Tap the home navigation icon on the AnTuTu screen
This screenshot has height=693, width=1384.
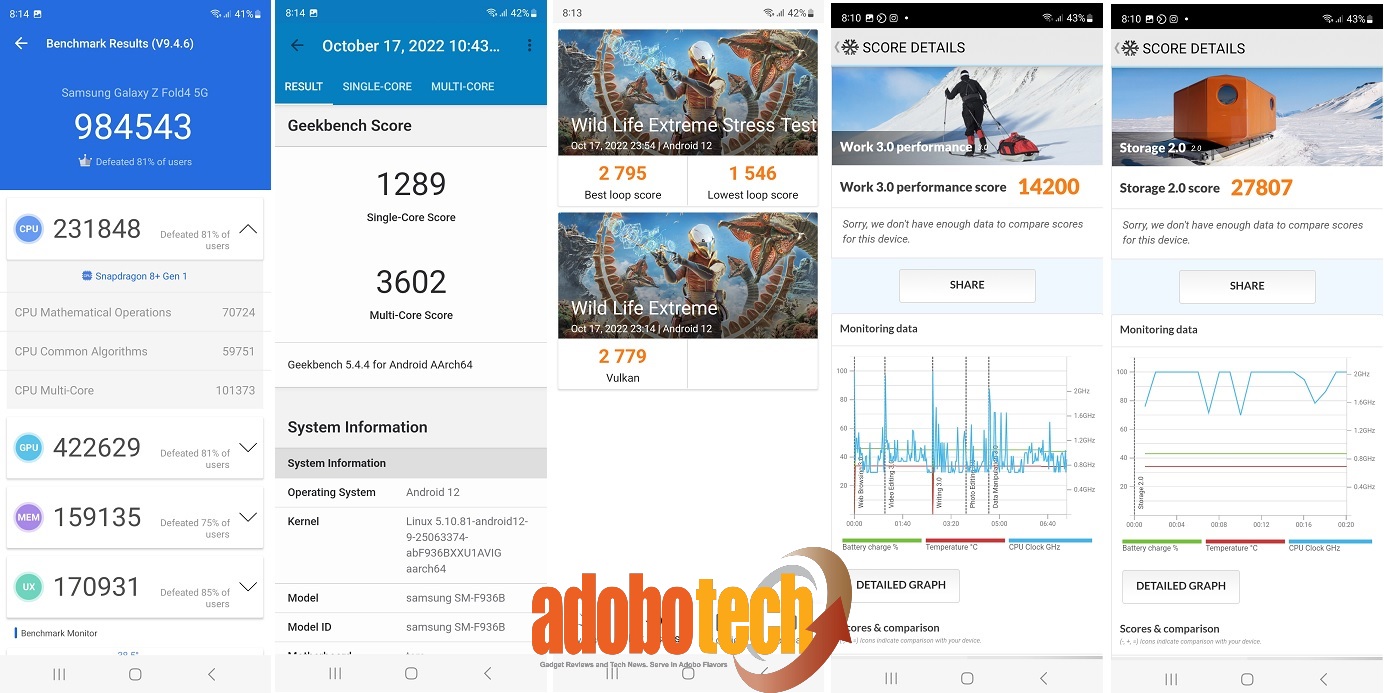pyautogui.click(x=135, y=675)
